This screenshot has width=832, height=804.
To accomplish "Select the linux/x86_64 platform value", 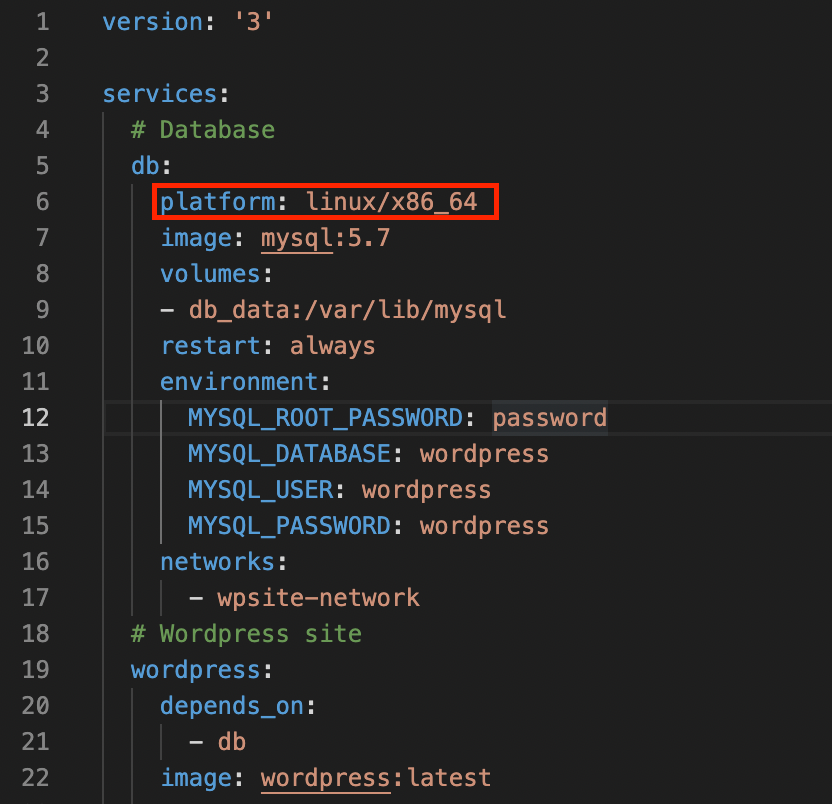I will (392, 202).
